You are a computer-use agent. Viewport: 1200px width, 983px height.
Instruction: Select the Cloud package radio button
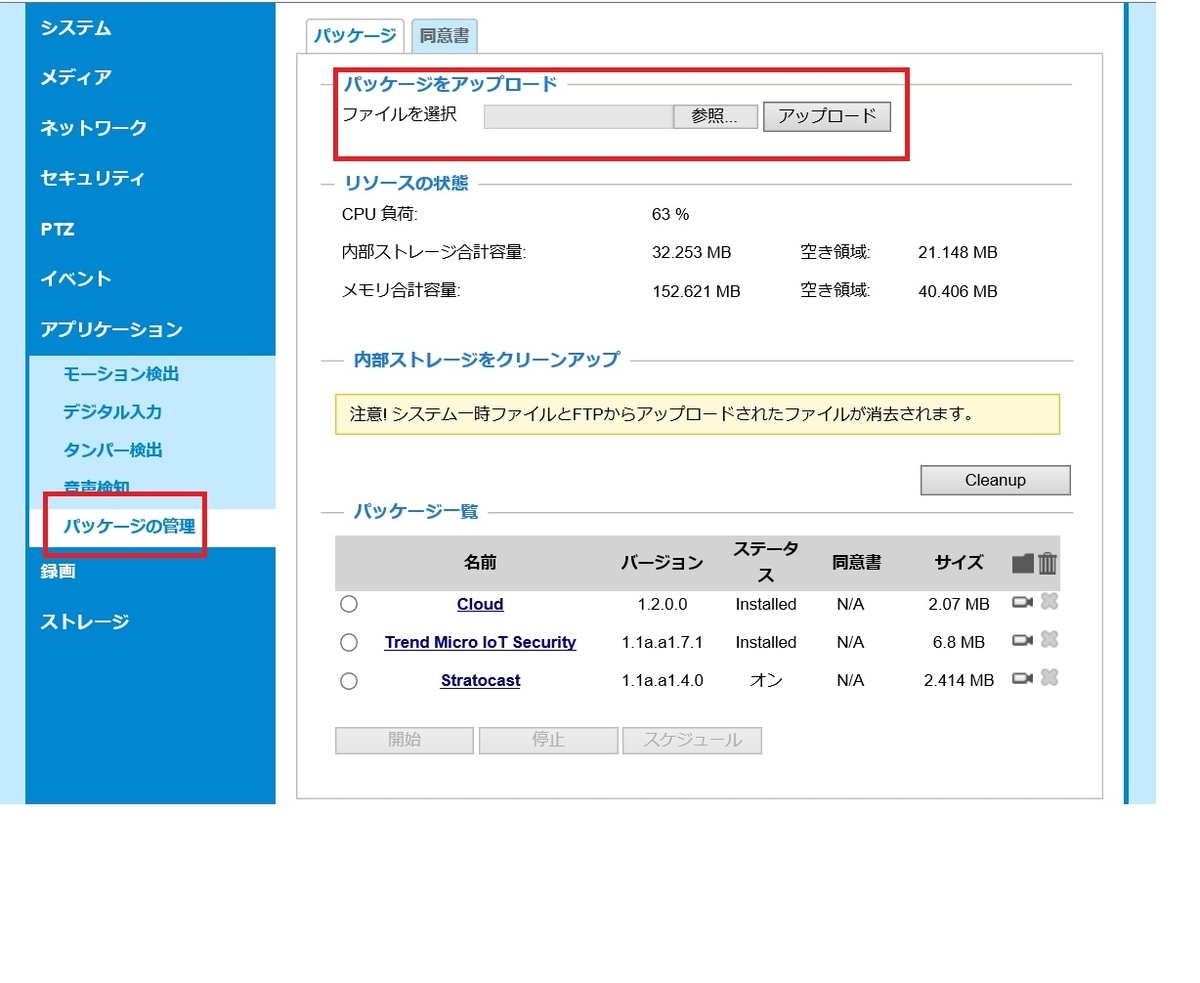348,603
